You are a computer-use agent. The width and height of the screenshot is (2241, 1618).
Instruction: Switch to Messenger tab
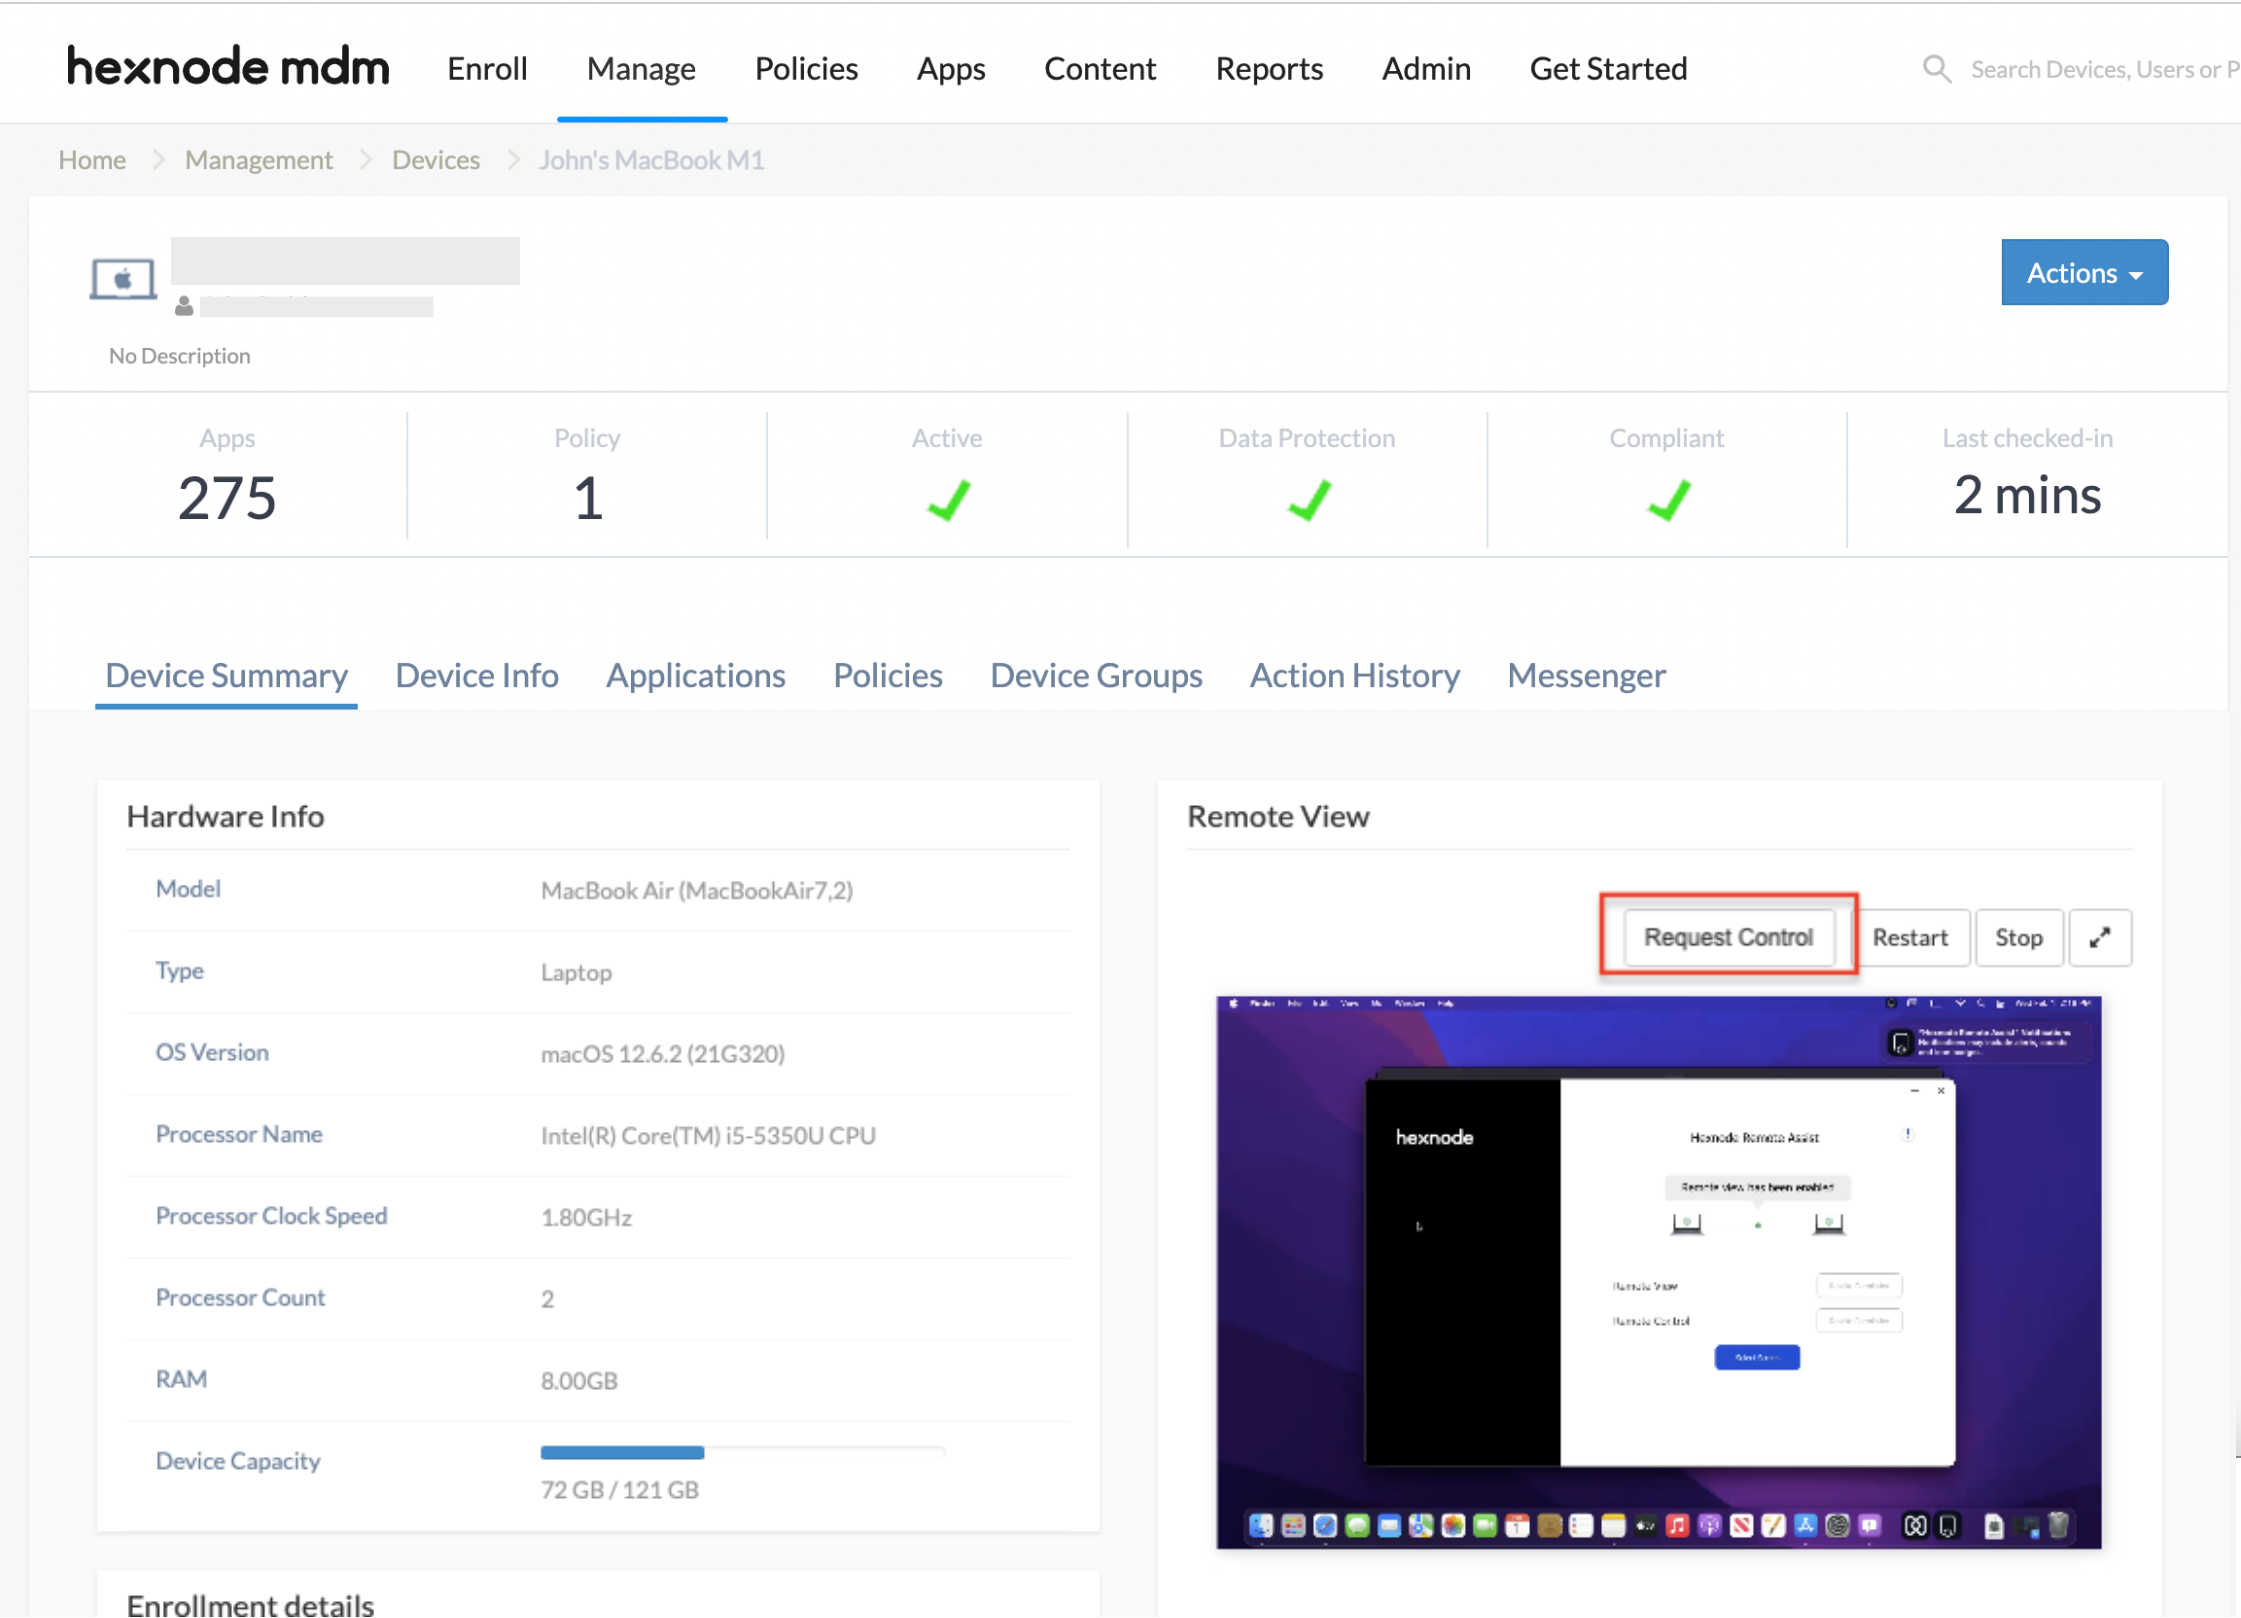coord(1586,676)
